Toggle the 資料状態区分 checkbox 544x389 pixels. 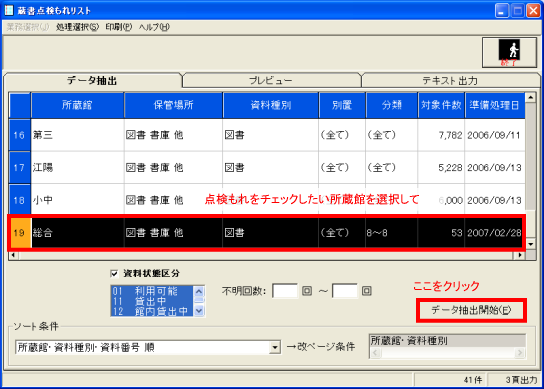click(114, 273)
